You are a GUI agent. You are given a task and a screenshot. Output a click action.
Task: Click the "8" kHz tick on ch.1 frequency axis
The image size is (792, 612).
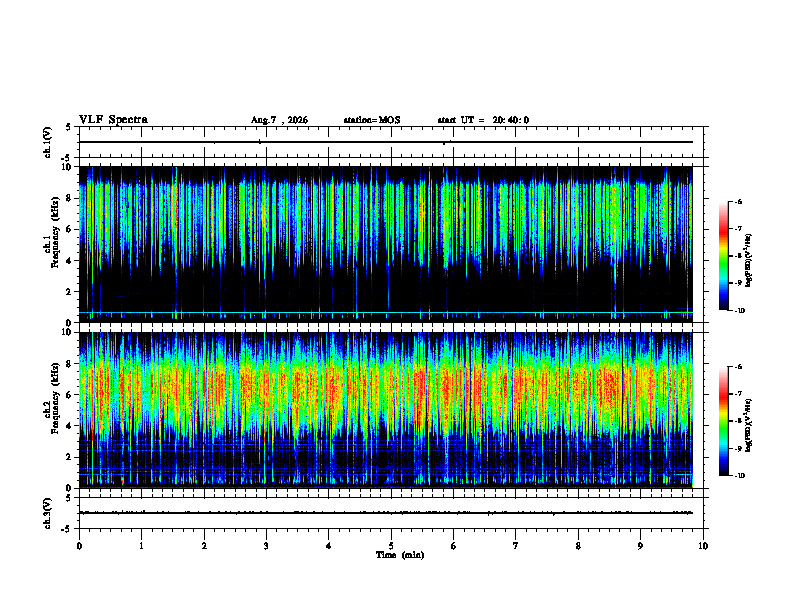(x=70, y=198)
